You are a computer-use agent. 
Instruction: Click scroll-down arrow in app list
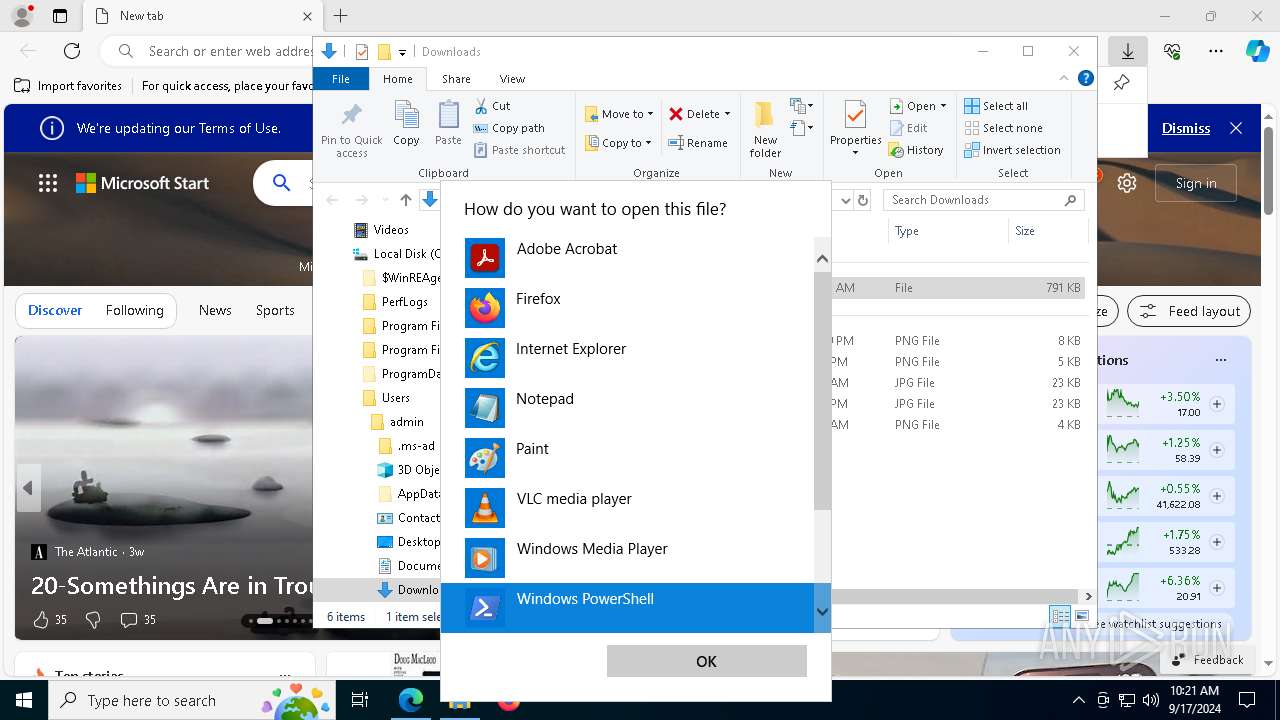click(x=822, y=611)
